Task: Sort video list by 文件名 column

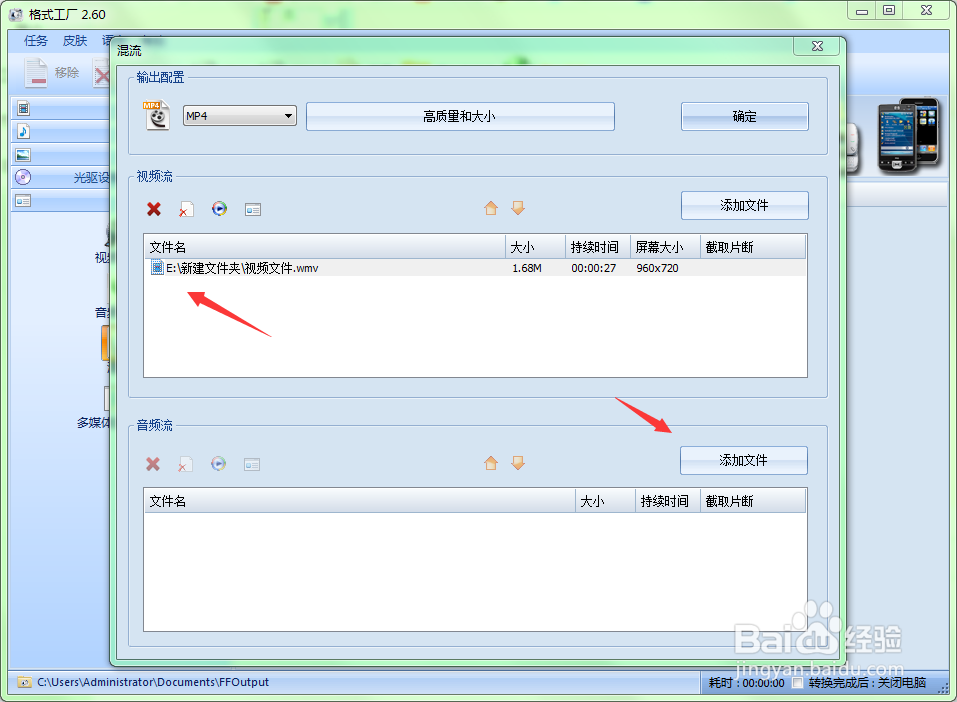Action: [325, 247]
